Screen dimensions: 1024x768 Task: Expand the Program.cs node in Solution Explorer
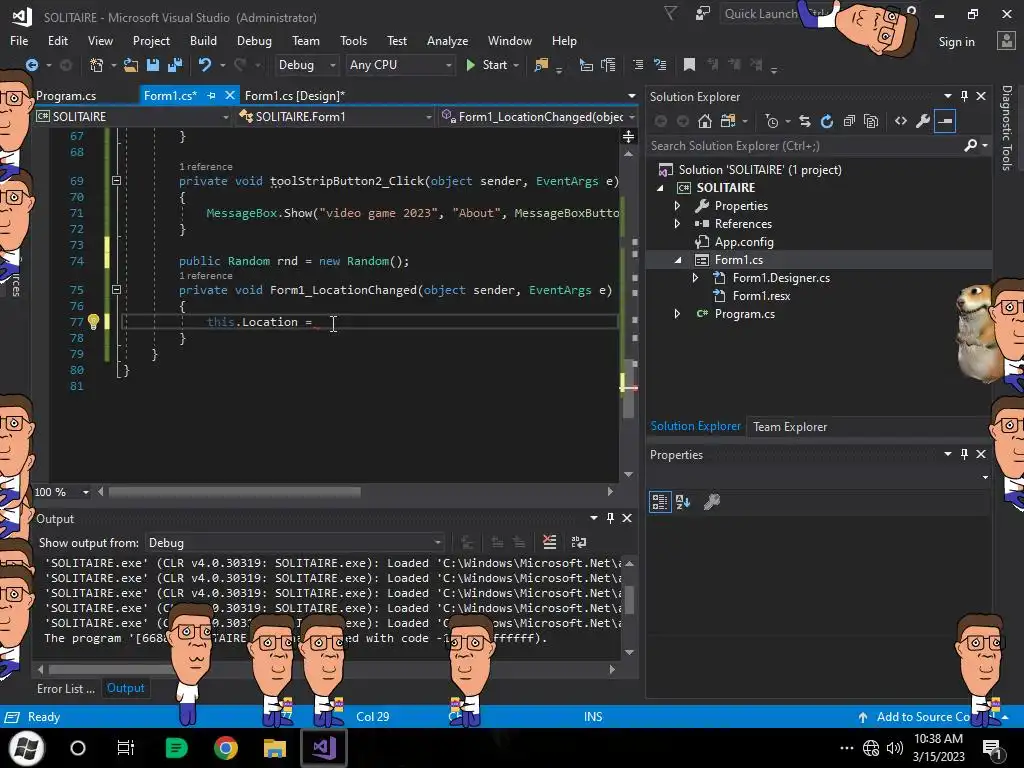[677, 314]
